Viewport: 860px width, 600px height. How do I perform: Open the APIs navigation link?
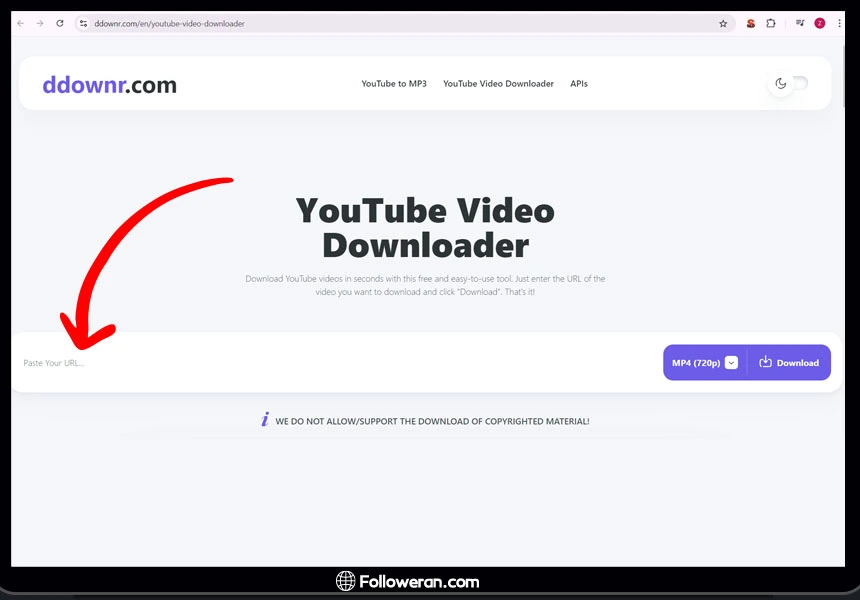579,84
